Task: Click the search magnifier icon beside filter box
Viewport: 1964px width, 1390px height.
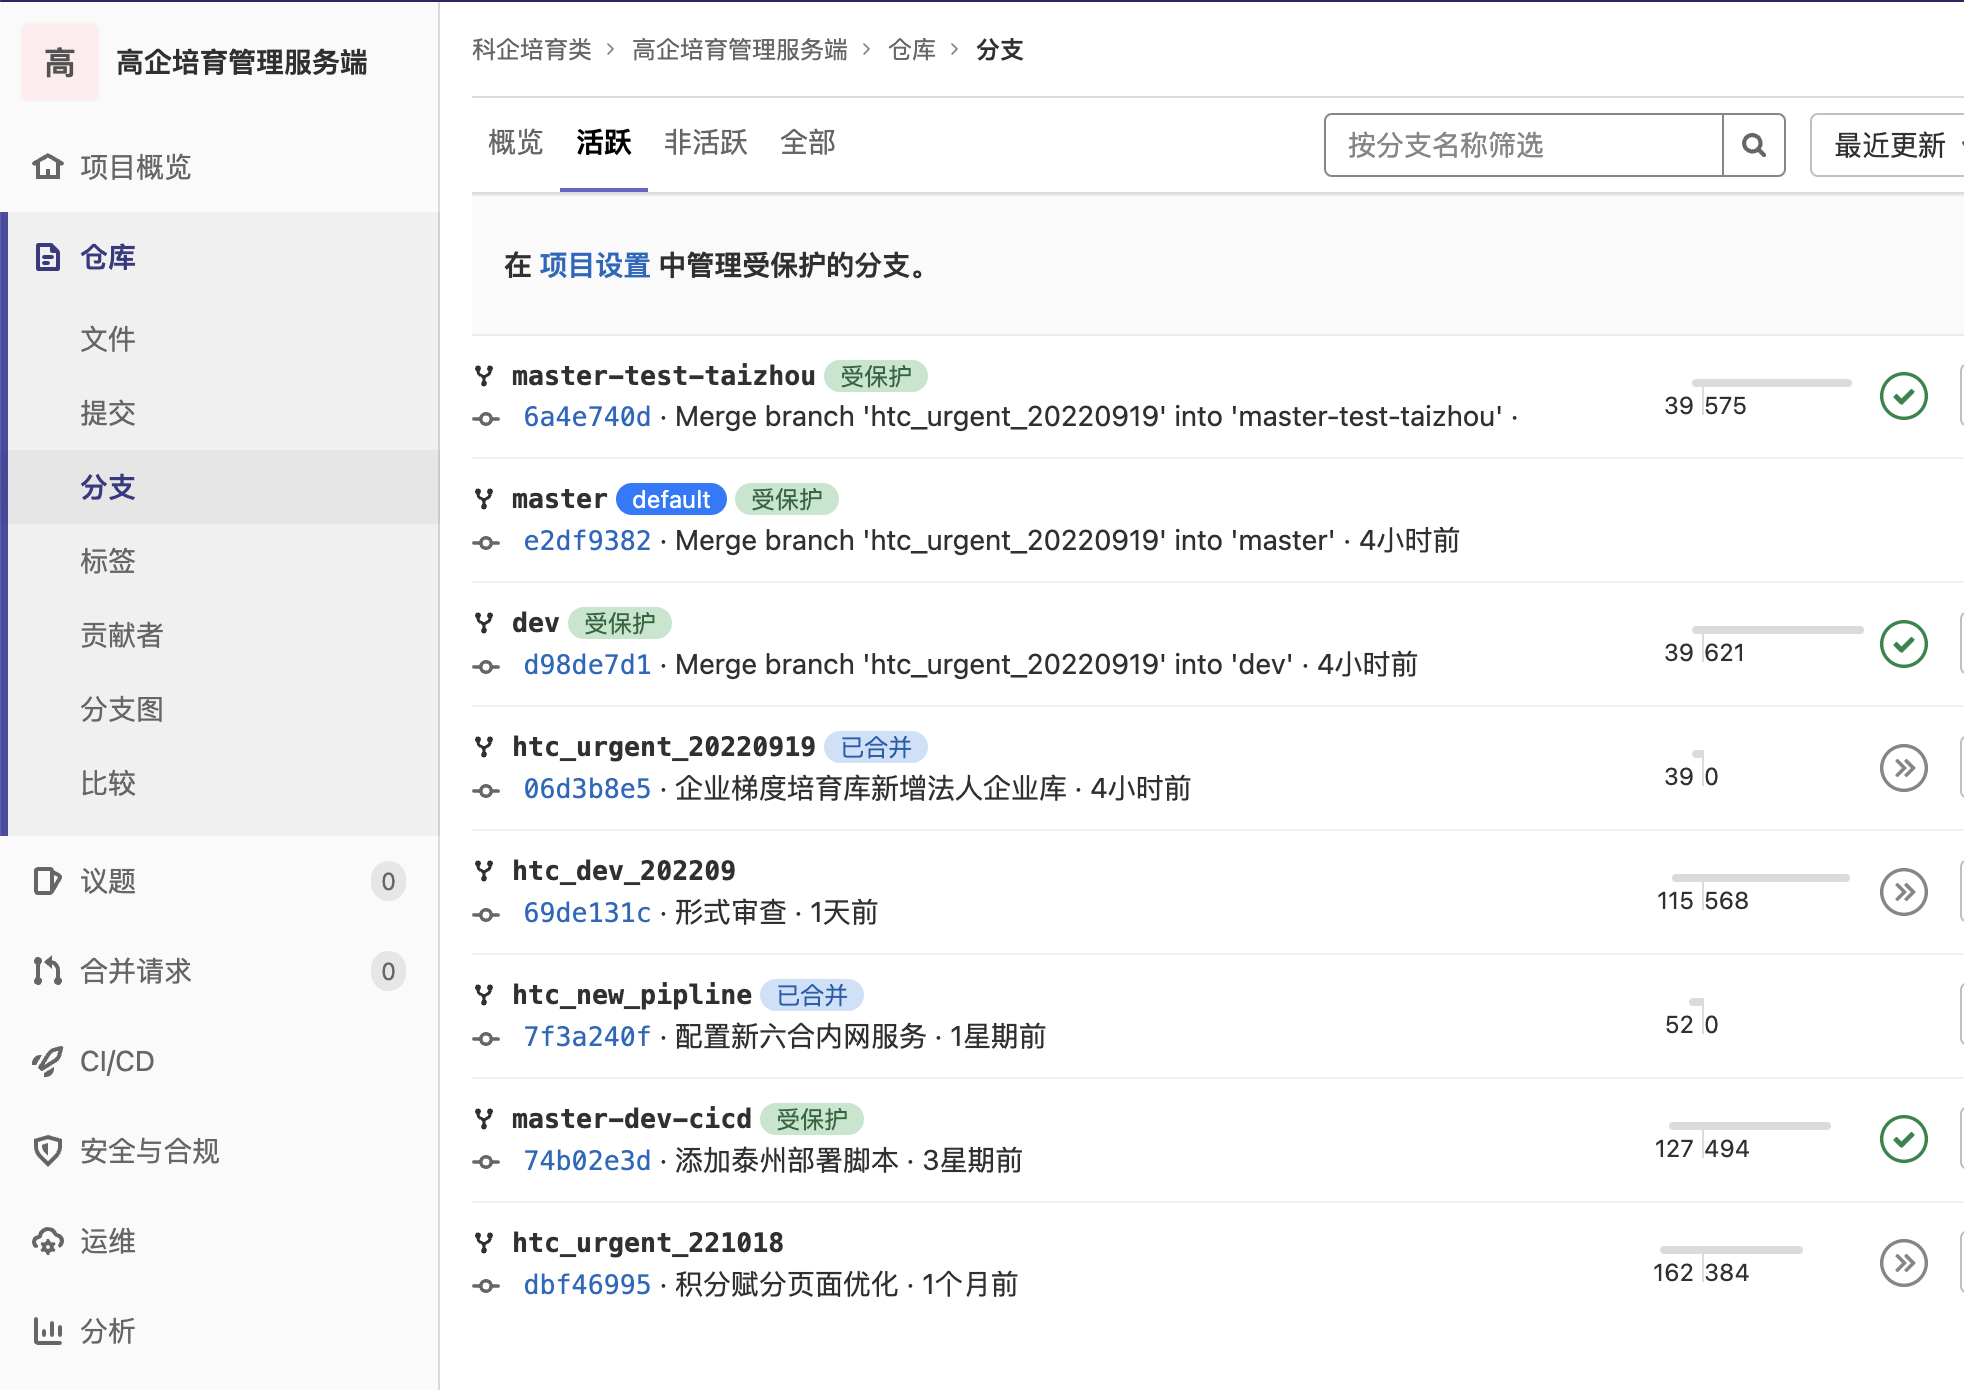Action: coord(1754,146)
